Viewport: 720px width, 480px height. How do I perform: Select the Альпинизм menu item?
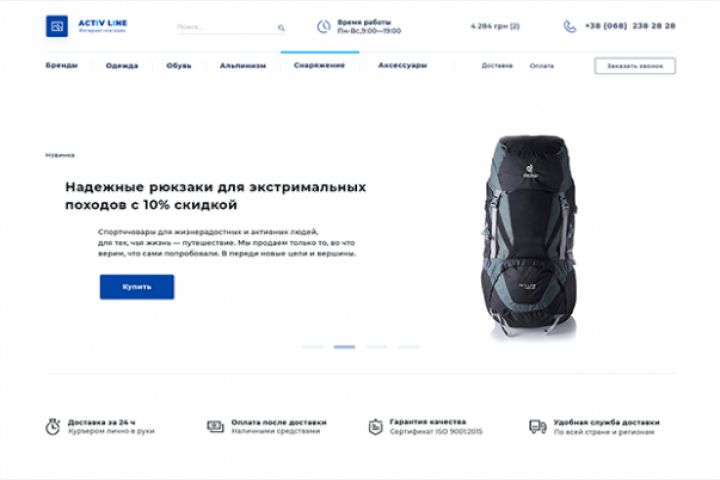[x=243, y=66]
